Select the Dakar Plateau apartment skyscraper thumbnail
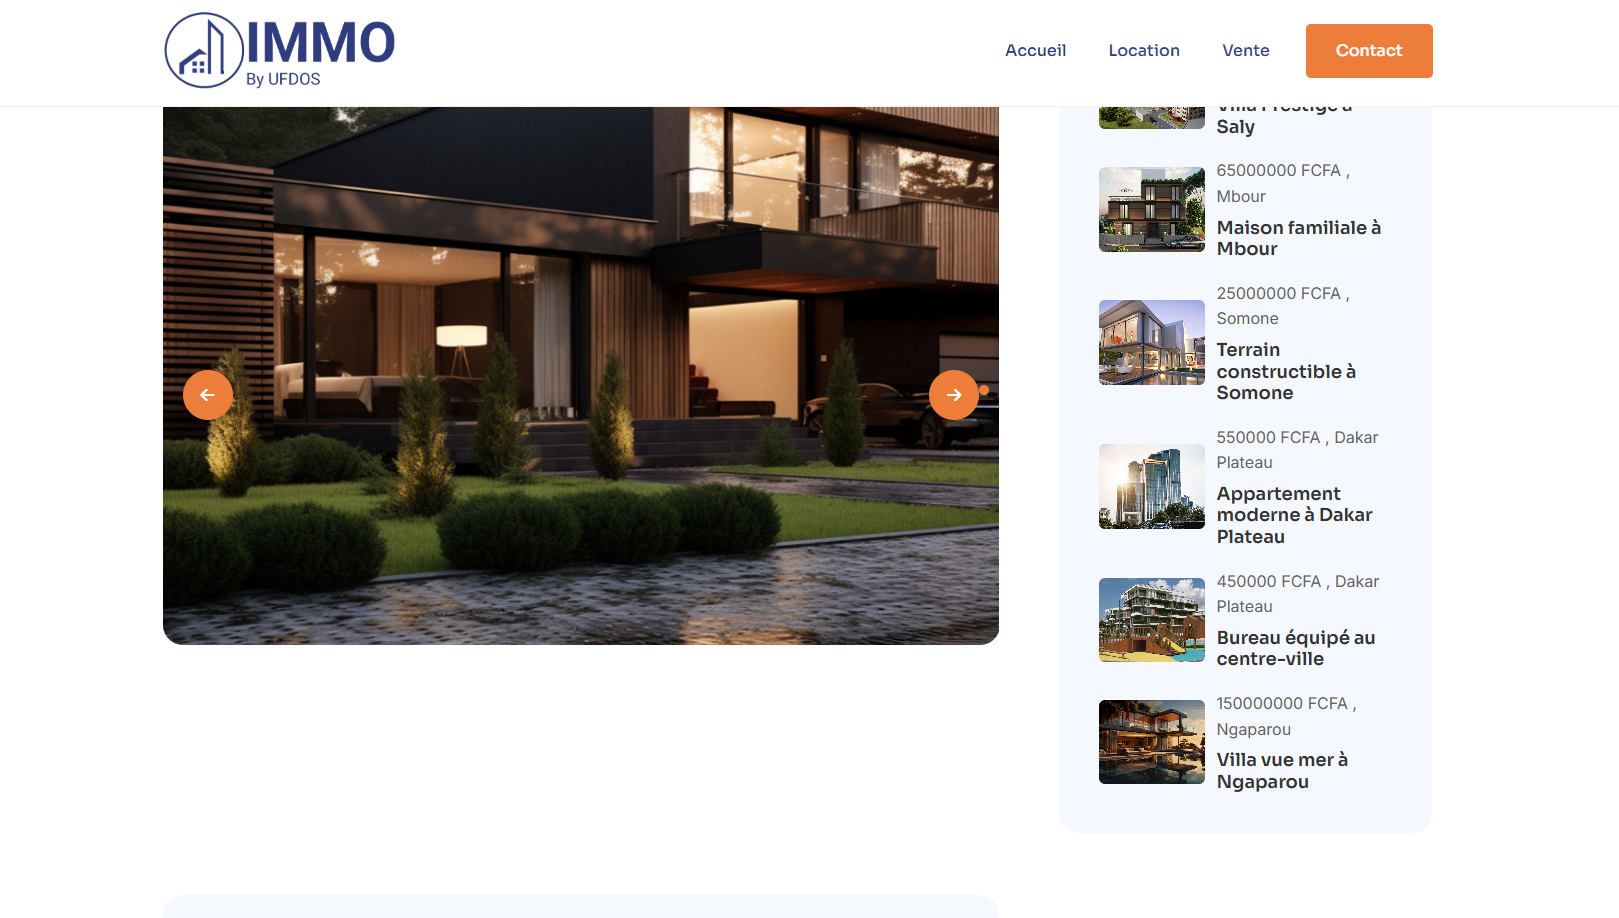Screen dimensions: 1619x918 pyautogui.click(x=1151, y=486)
